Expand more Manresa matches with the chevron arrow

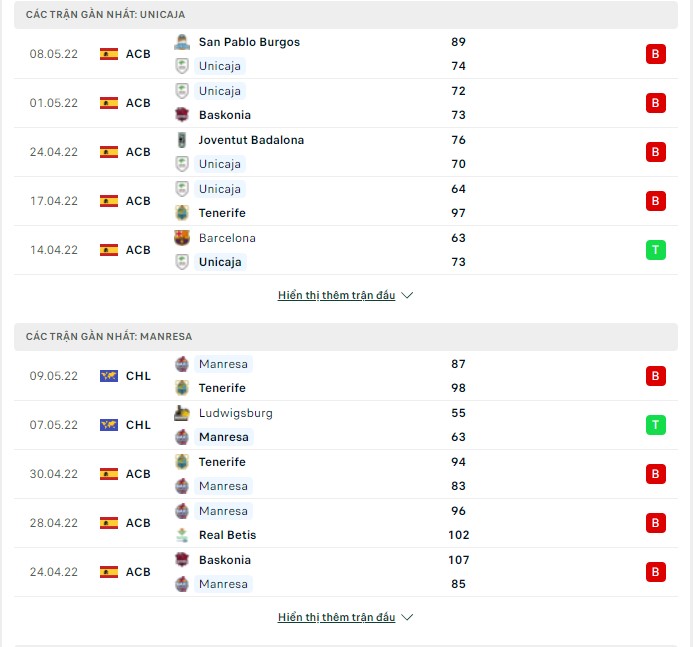407,617
